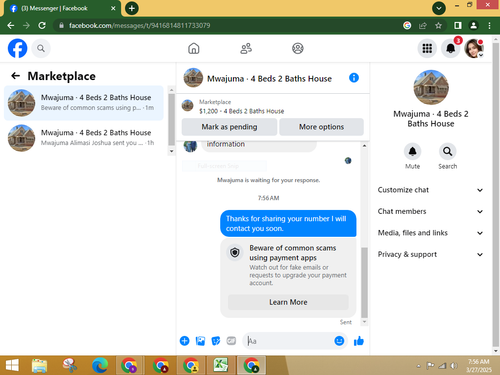500x375 pixels.
Task: Open the tab search dropdown arrow
Action: pos(439,8)
